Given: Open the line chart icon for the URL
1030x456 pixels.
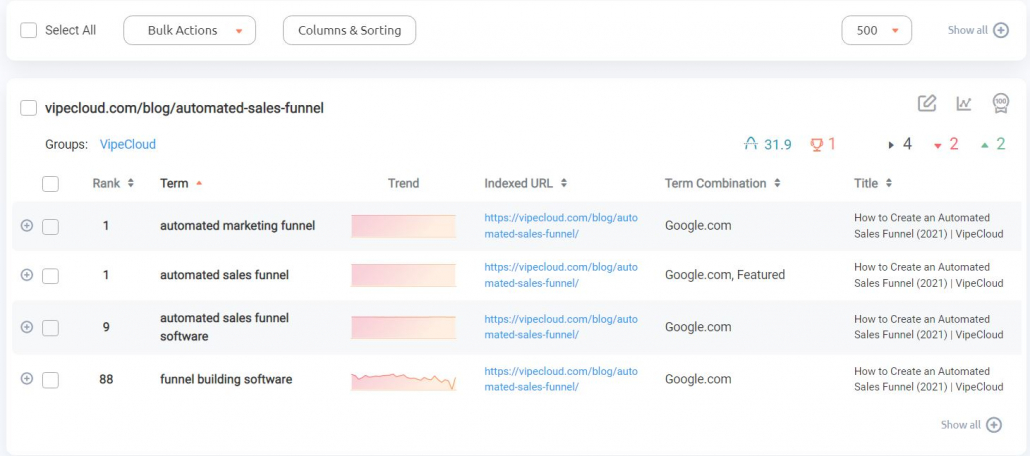Looking at the screenshot, I should pos(964,103).
